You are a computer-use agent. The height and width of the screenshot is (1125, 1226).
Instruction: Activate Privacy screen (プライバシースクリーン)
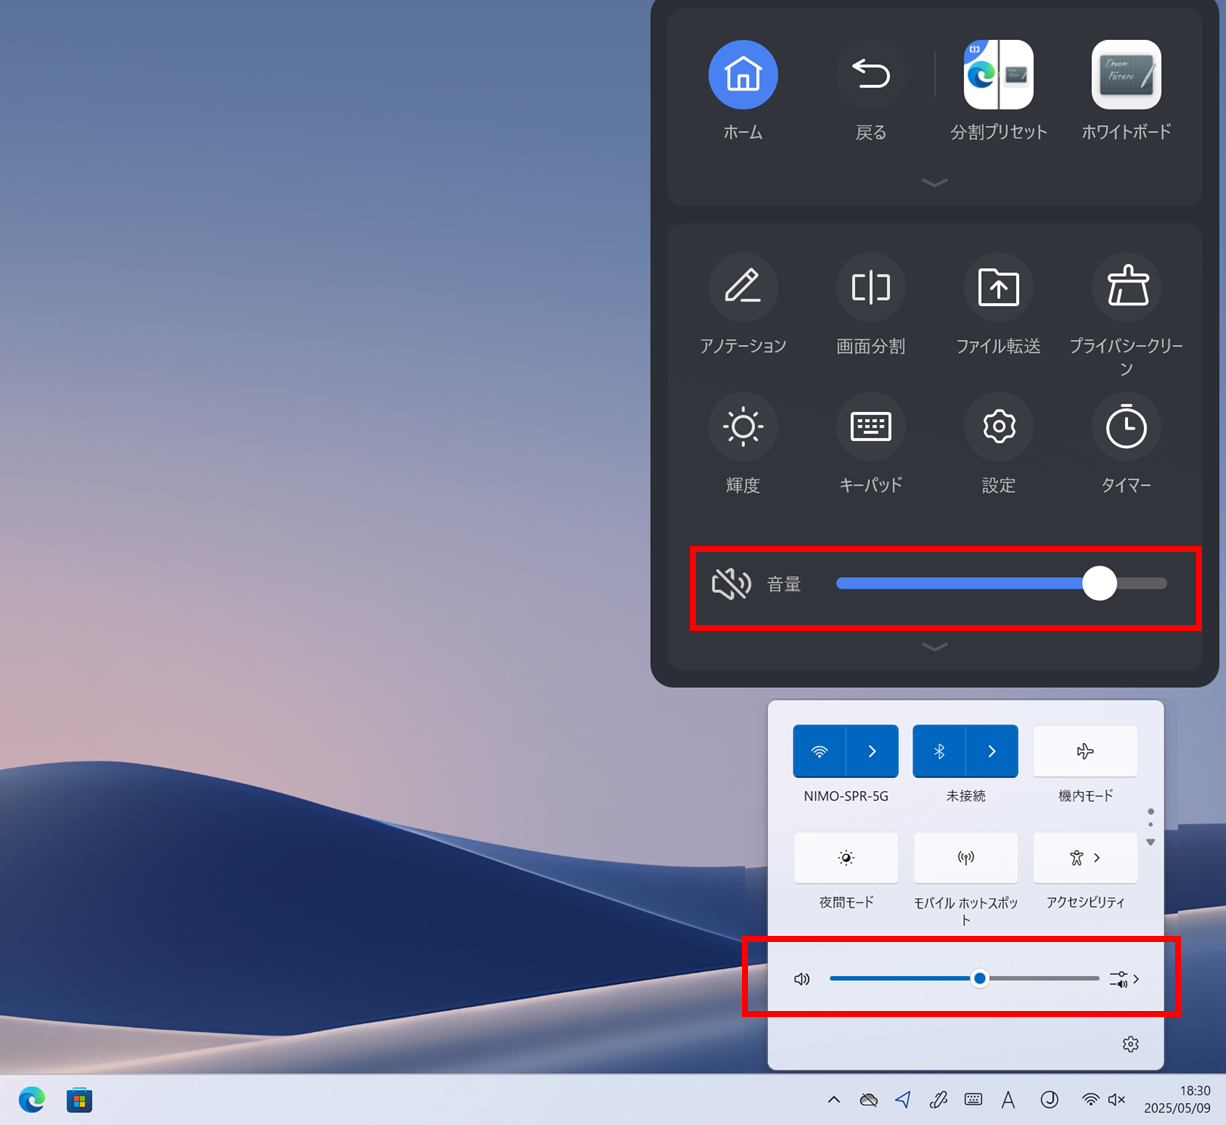point(1126,288)
